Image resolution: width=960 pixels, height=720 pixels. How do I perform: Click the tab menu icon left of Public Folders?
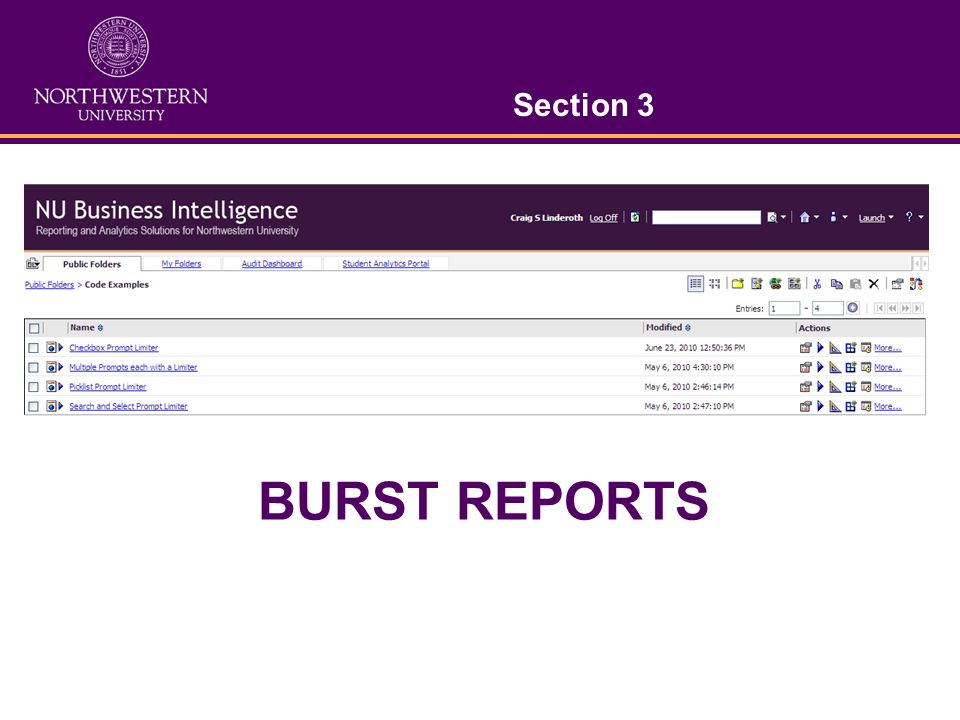[x=32, y=264]
